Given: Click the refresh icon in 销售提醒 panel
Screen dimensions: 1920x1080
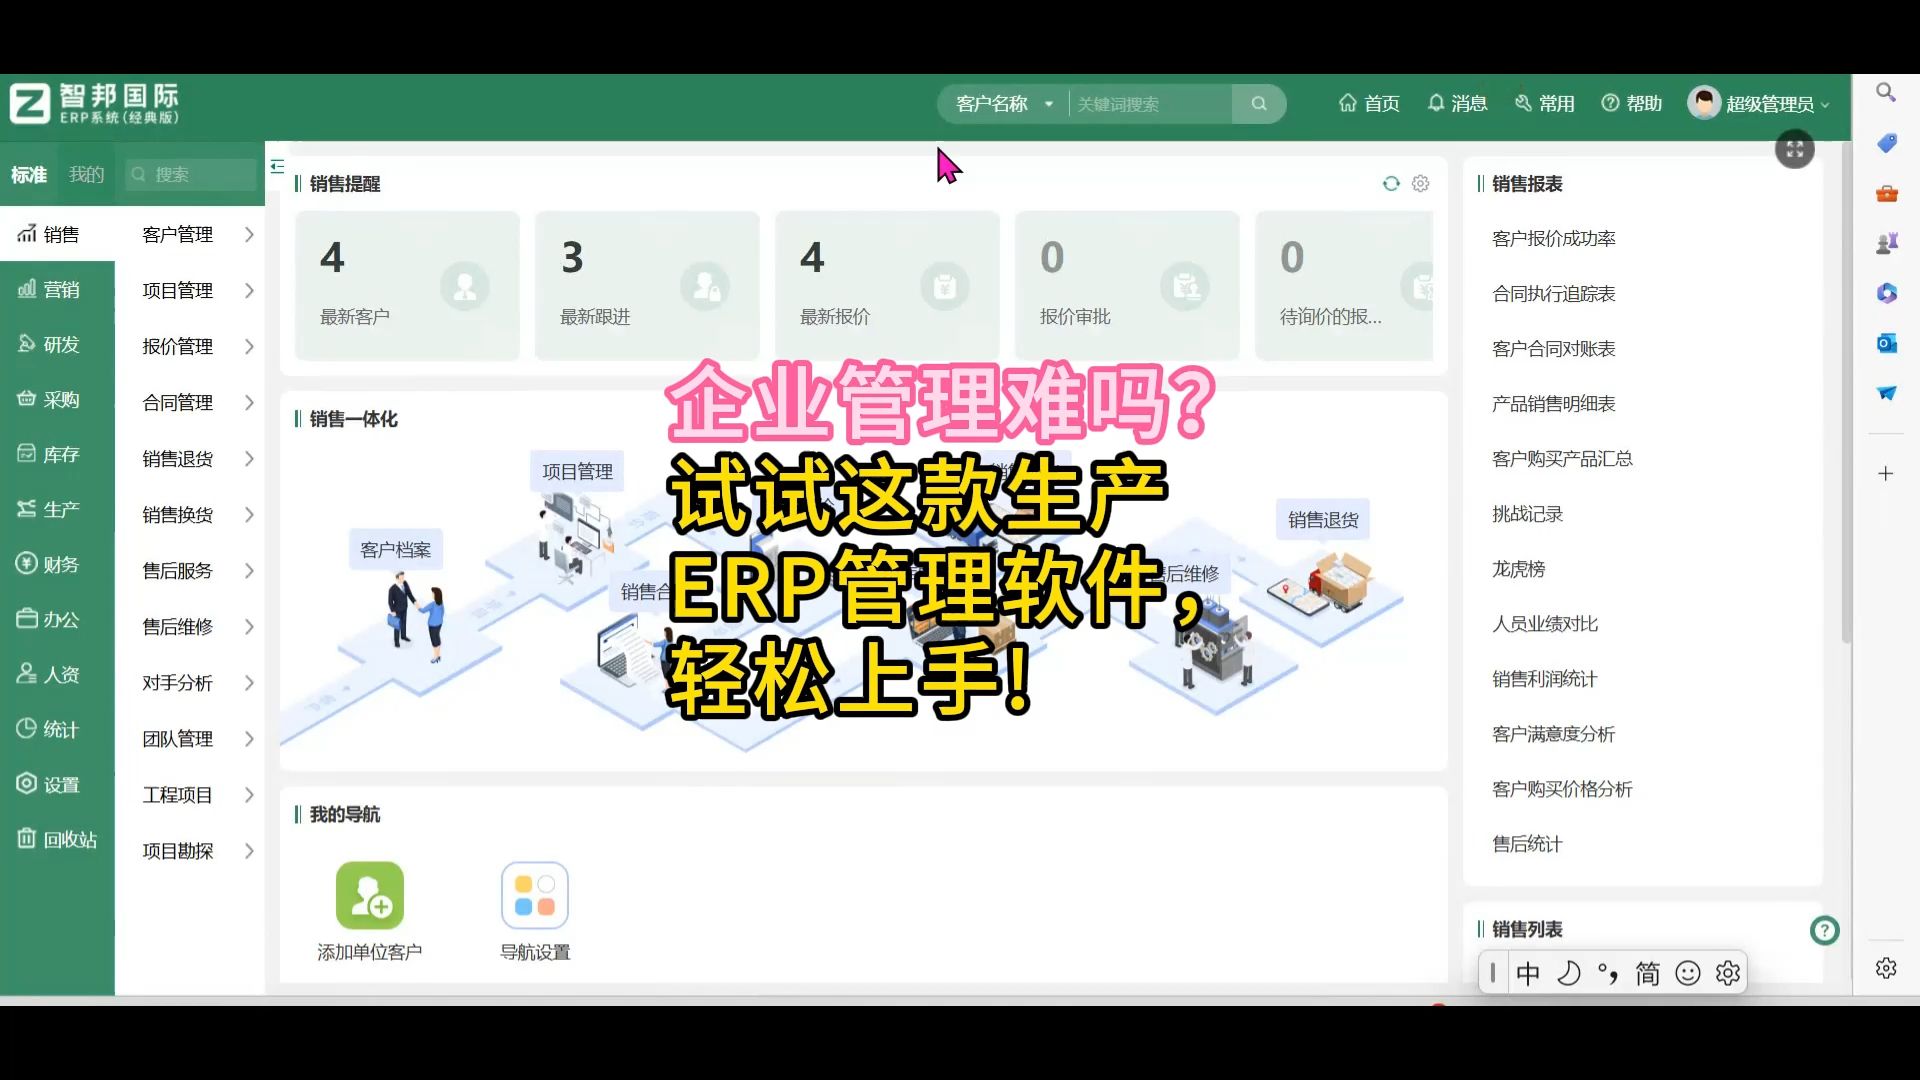Looking at the screenshot, I should click(x=1391, y=182).
